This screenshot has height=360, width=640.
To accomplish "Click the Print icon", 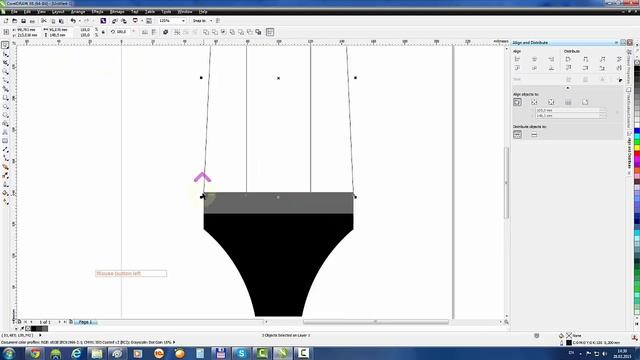I will click(x=32, y=21).
